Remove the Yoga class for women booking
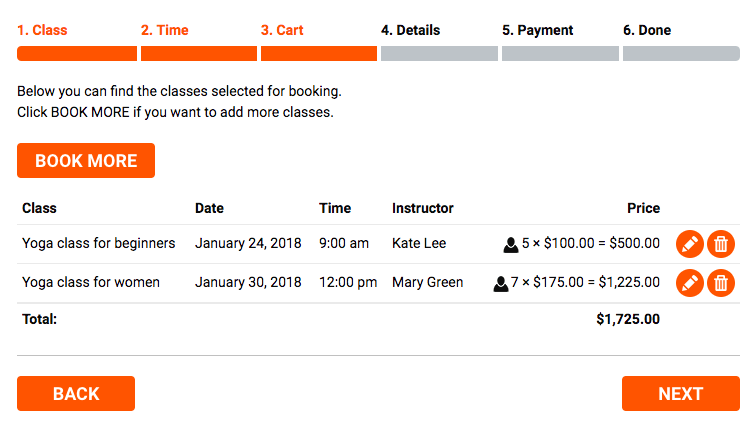Viewport: 754px width, 435px height. (720, 283)
